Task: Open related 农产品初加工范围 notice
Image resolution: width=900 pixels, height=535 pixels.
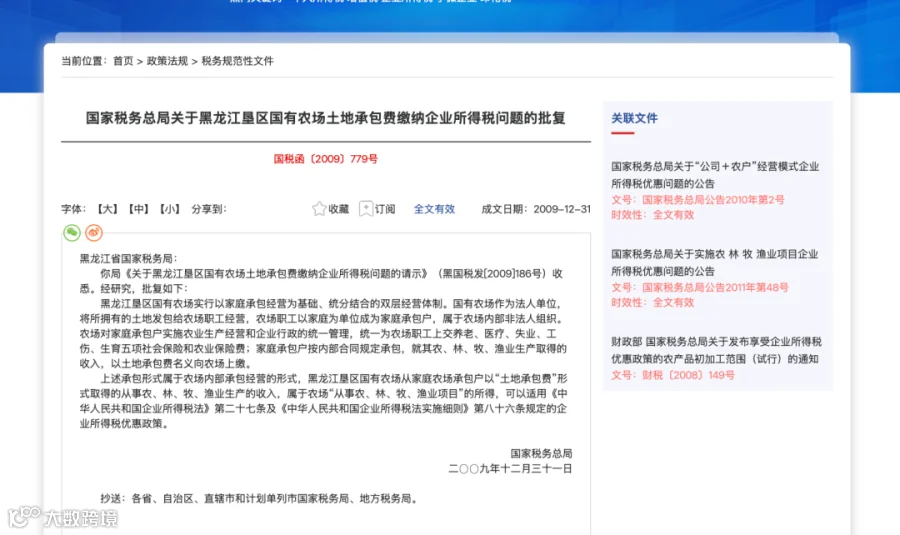Action: tap(716, 350)
